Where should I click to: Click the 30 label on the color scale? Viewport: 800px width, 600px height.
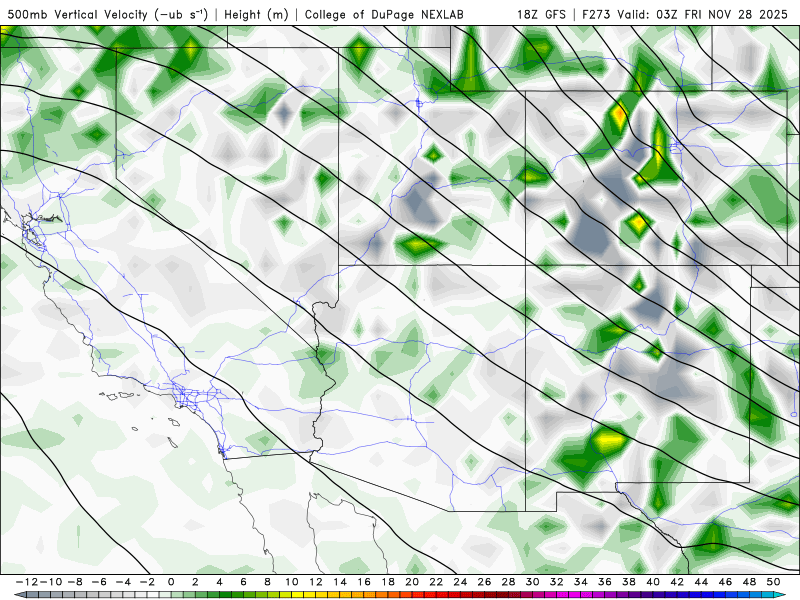(x=532, y=582)
